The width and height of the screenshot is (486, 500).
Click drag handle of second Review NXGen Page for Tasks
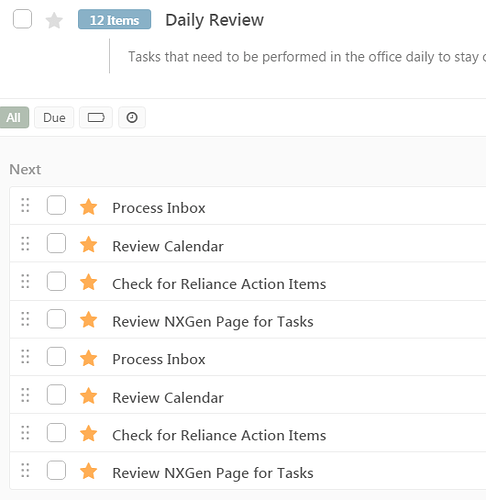25,470
